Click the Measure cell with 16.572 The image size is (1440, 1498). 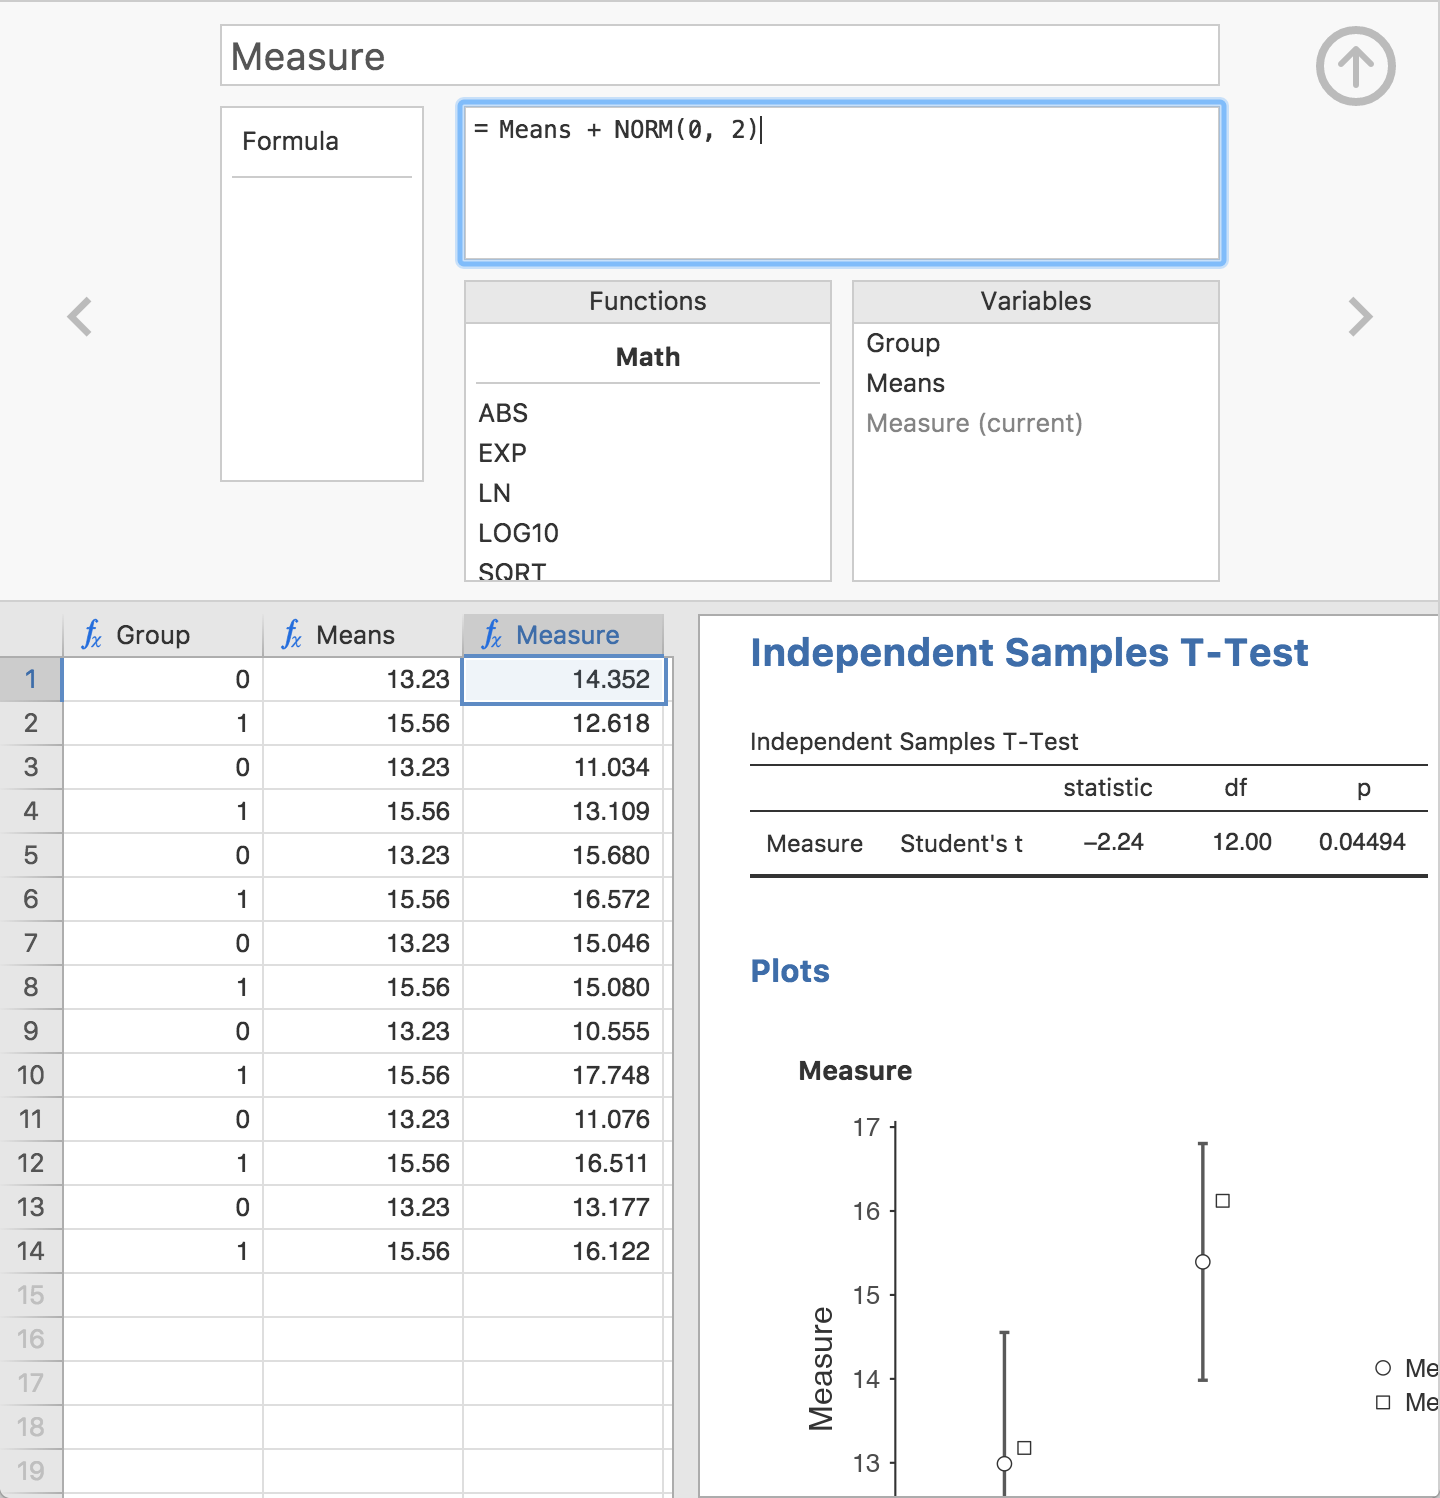[x=563, y=899]
